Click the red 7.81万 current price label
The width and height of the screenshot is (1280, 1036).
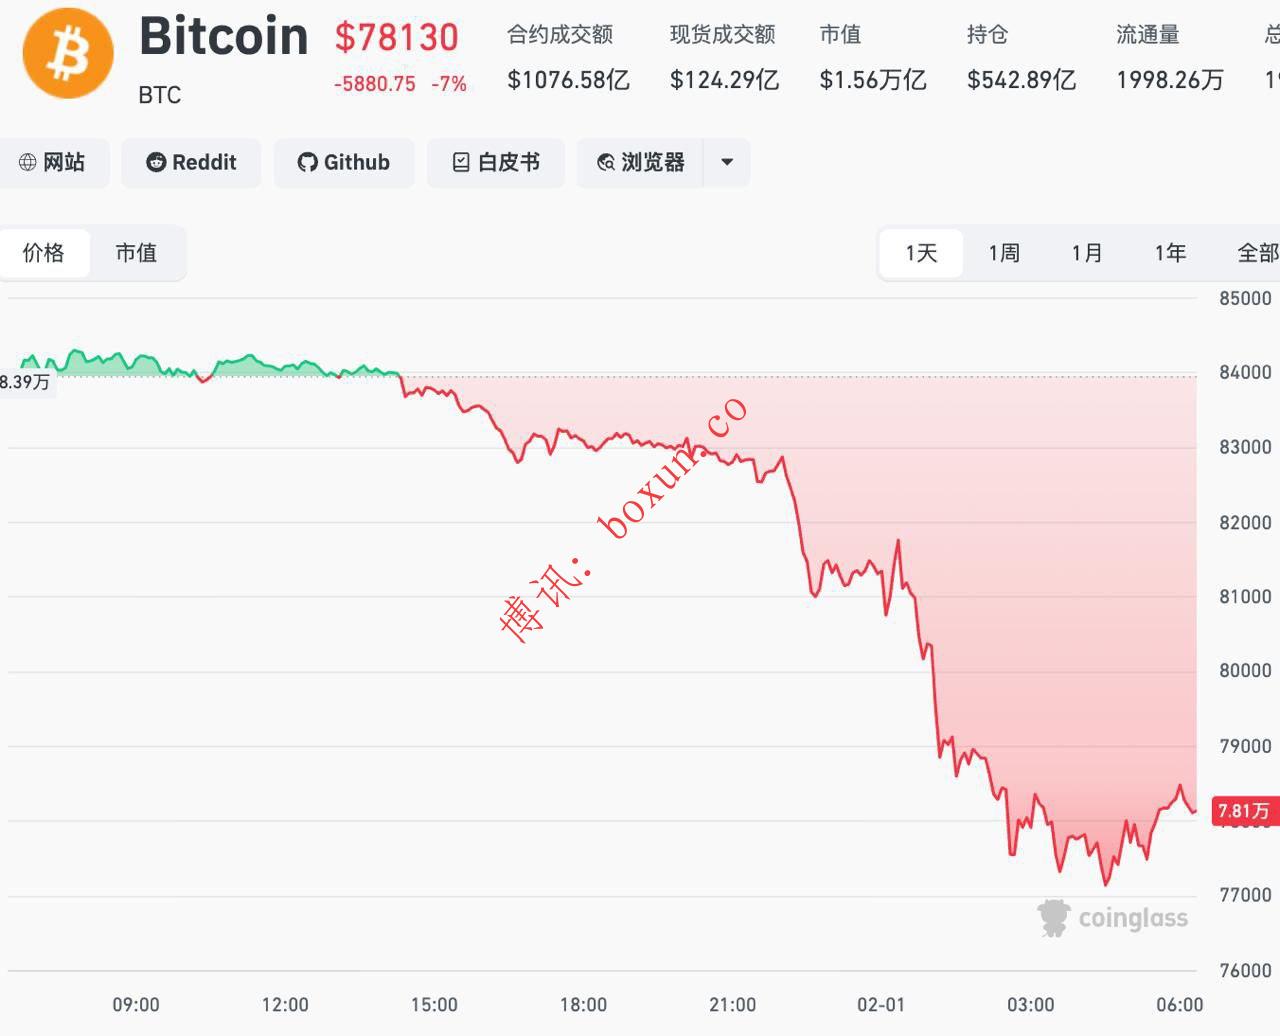1243,811
